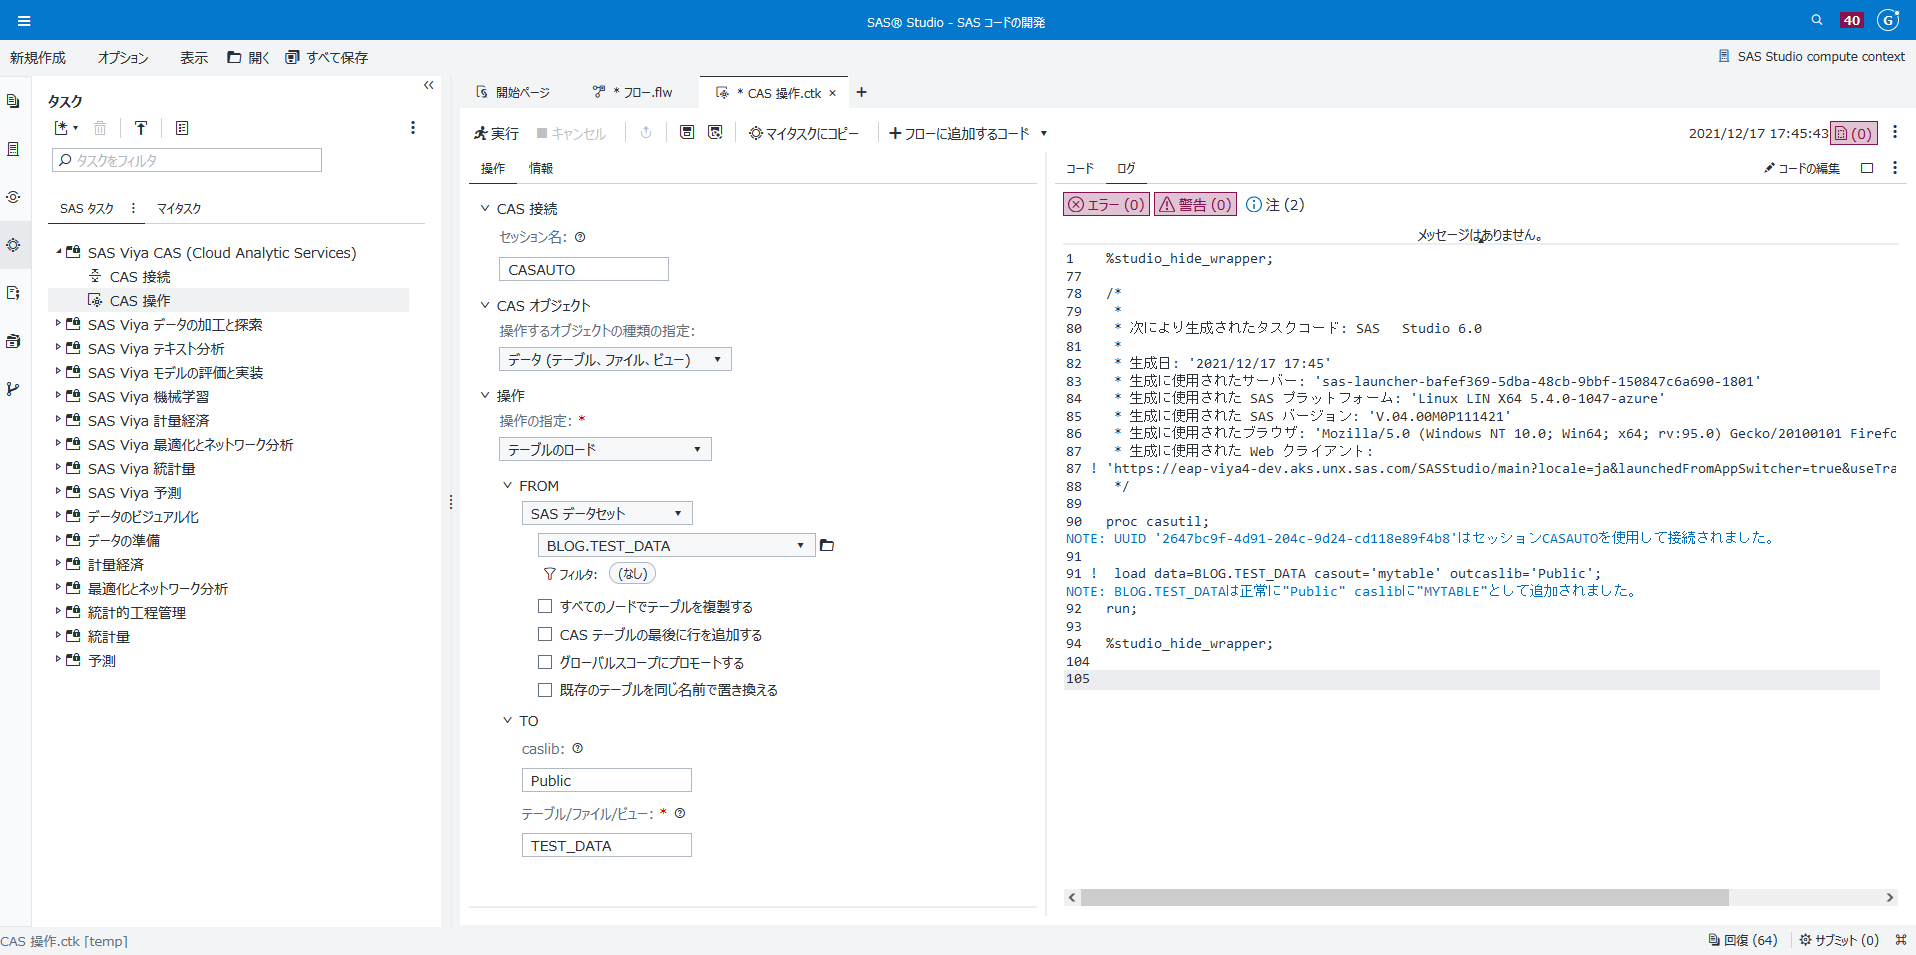Click the horizontal scrollbar in the log pane

point(1405,897)
